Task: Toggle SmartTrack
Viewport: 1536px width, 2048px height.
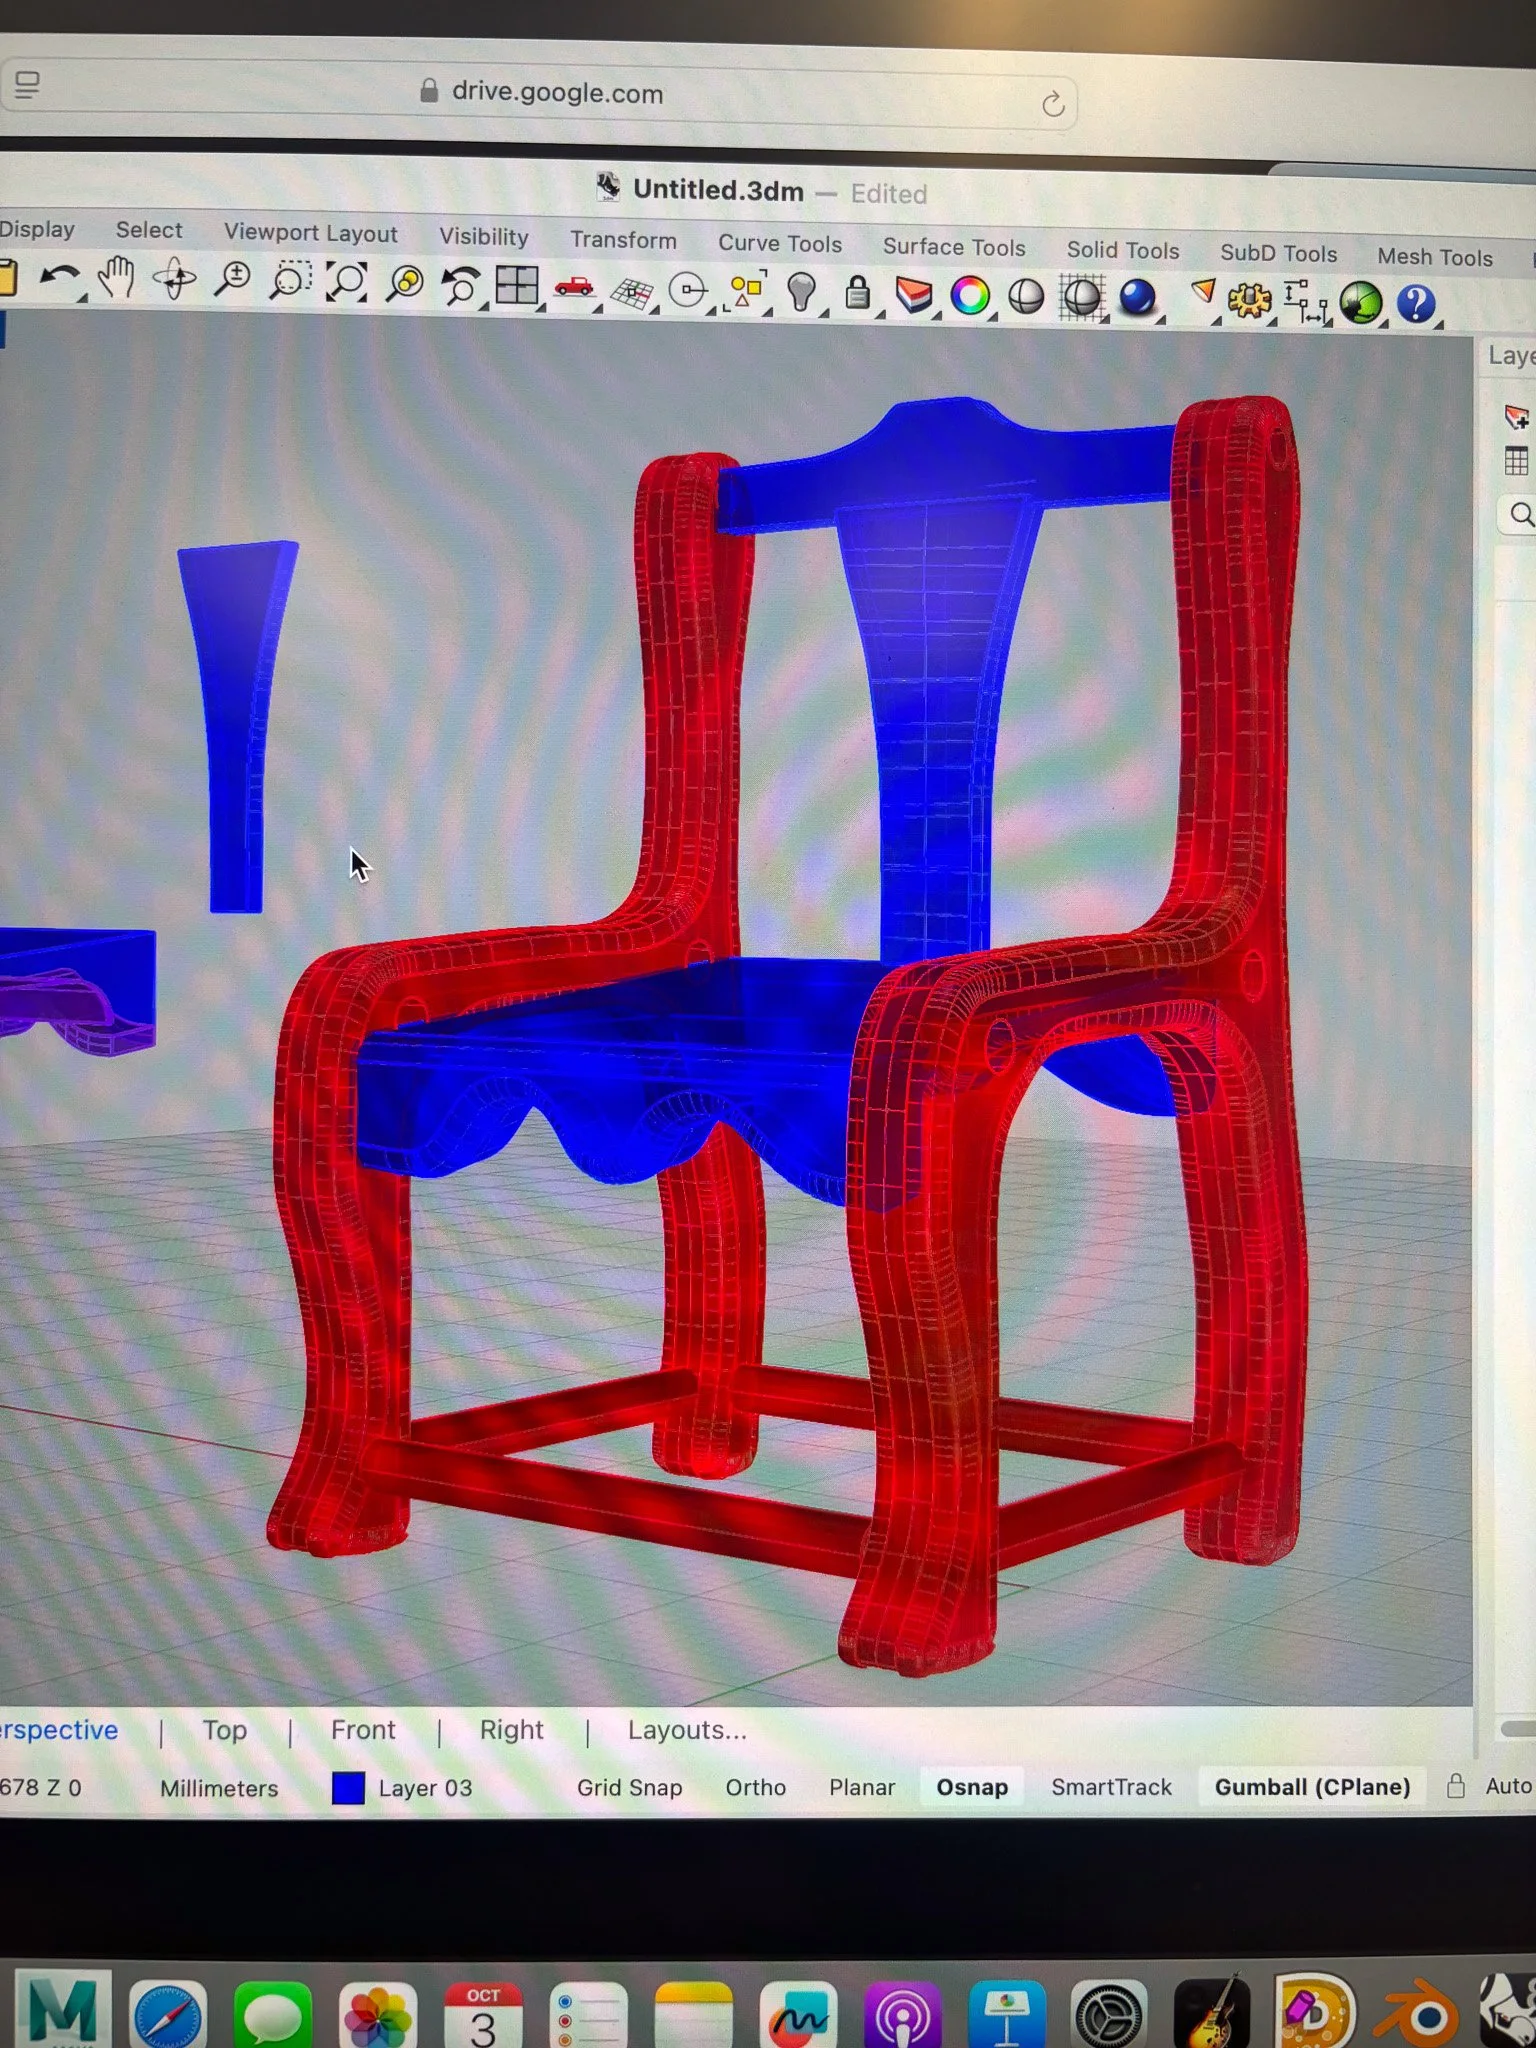Action: pyautogui.click(x=1111, y=1788)
